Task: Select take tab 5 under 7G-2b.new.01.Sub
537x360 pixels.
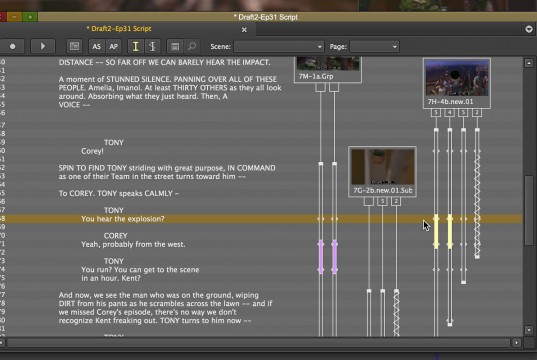Action: (382, 201)
